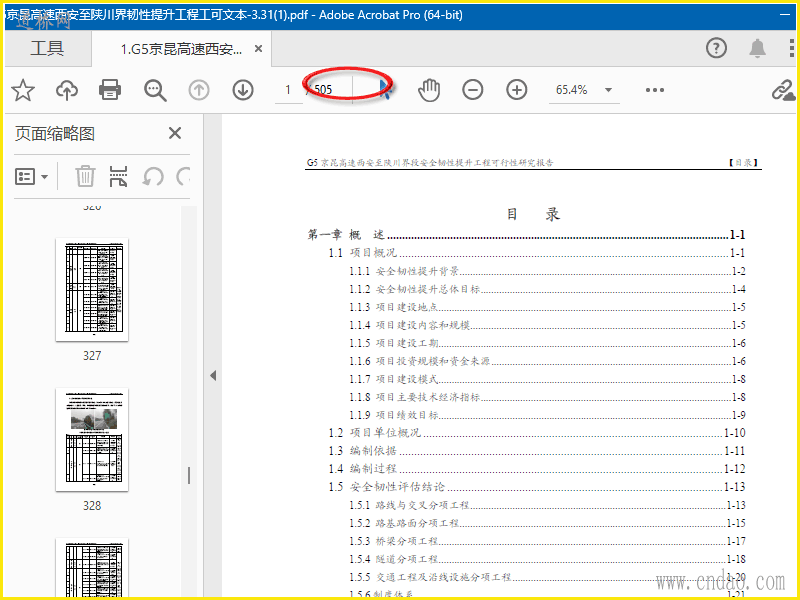800x600 pixels.
Task: Print the document with the printer icon
Action: tap(110, 90)
